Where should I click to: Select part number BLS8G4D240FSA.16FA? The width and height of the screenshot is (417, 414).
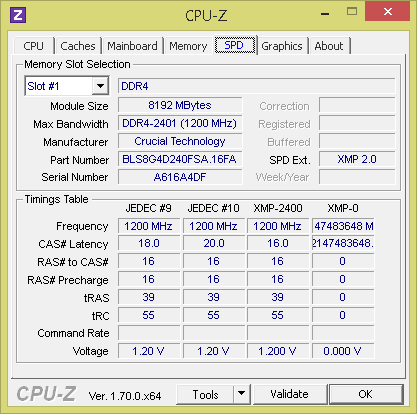180,159
